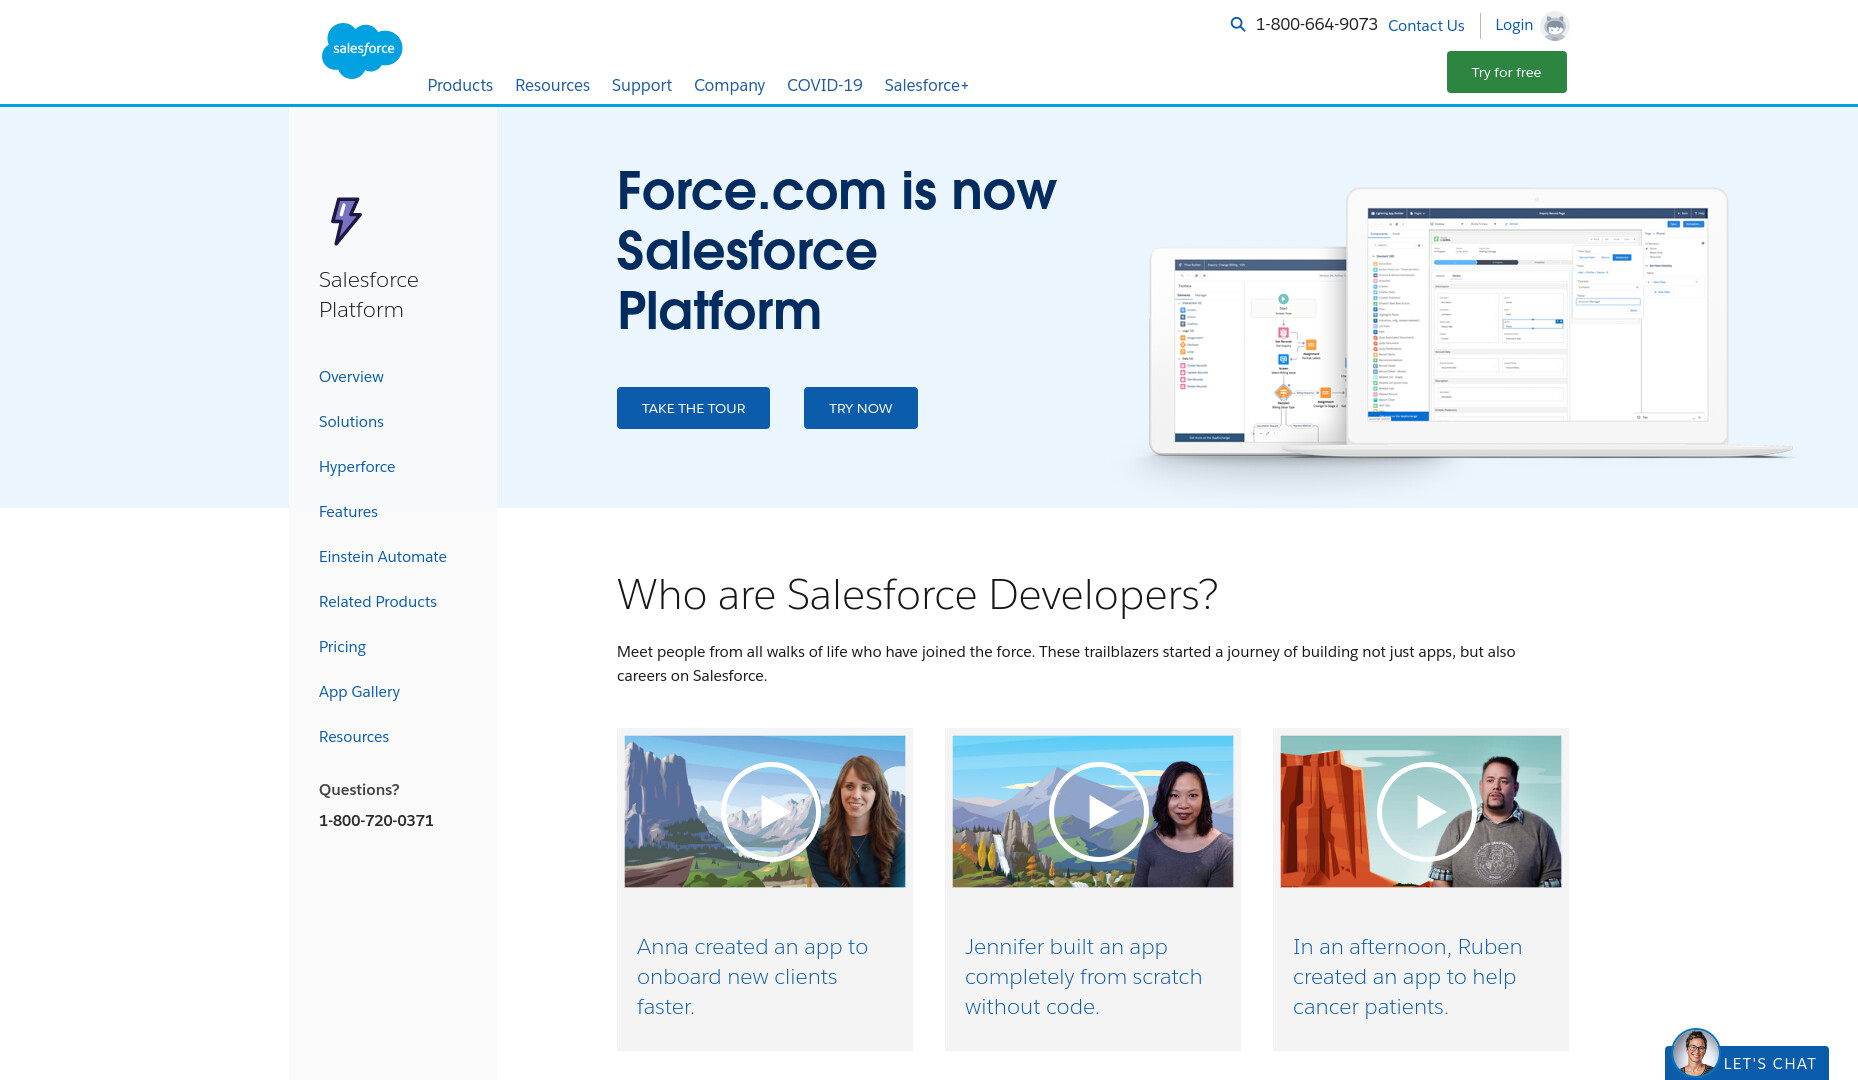
Task: Open the Salesforce+ nav item
Action: tap(926, 85)
